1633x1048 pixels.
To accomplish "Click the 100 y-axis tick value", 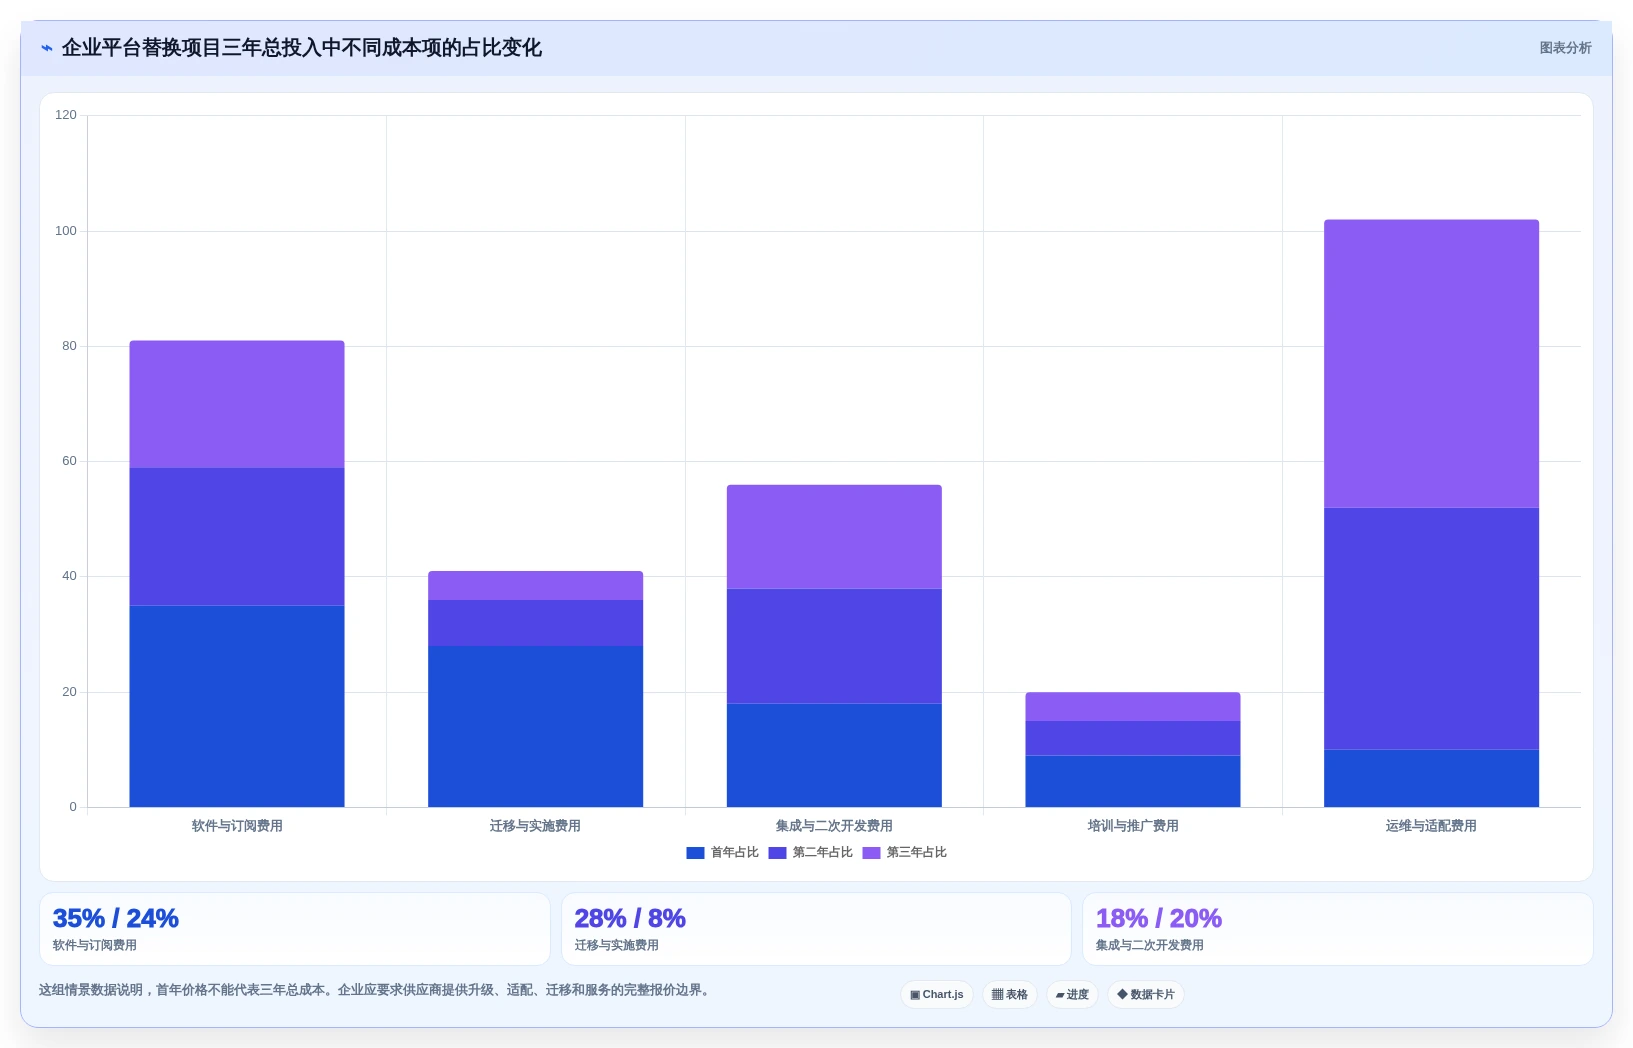I will pyautogui.click(x=66, y=231).
